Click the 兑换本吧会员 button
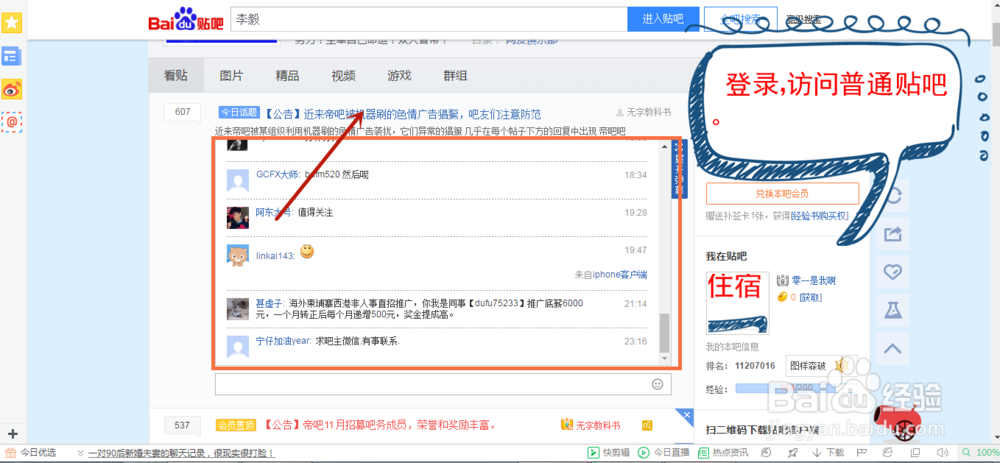Viewport: 1000px width, 463px height. (x=783, y=193)
